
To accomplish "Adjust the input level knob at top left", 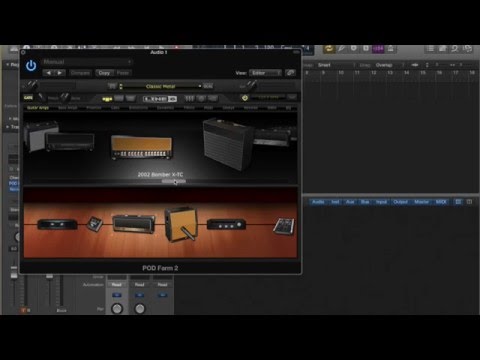I will (32, 86).
